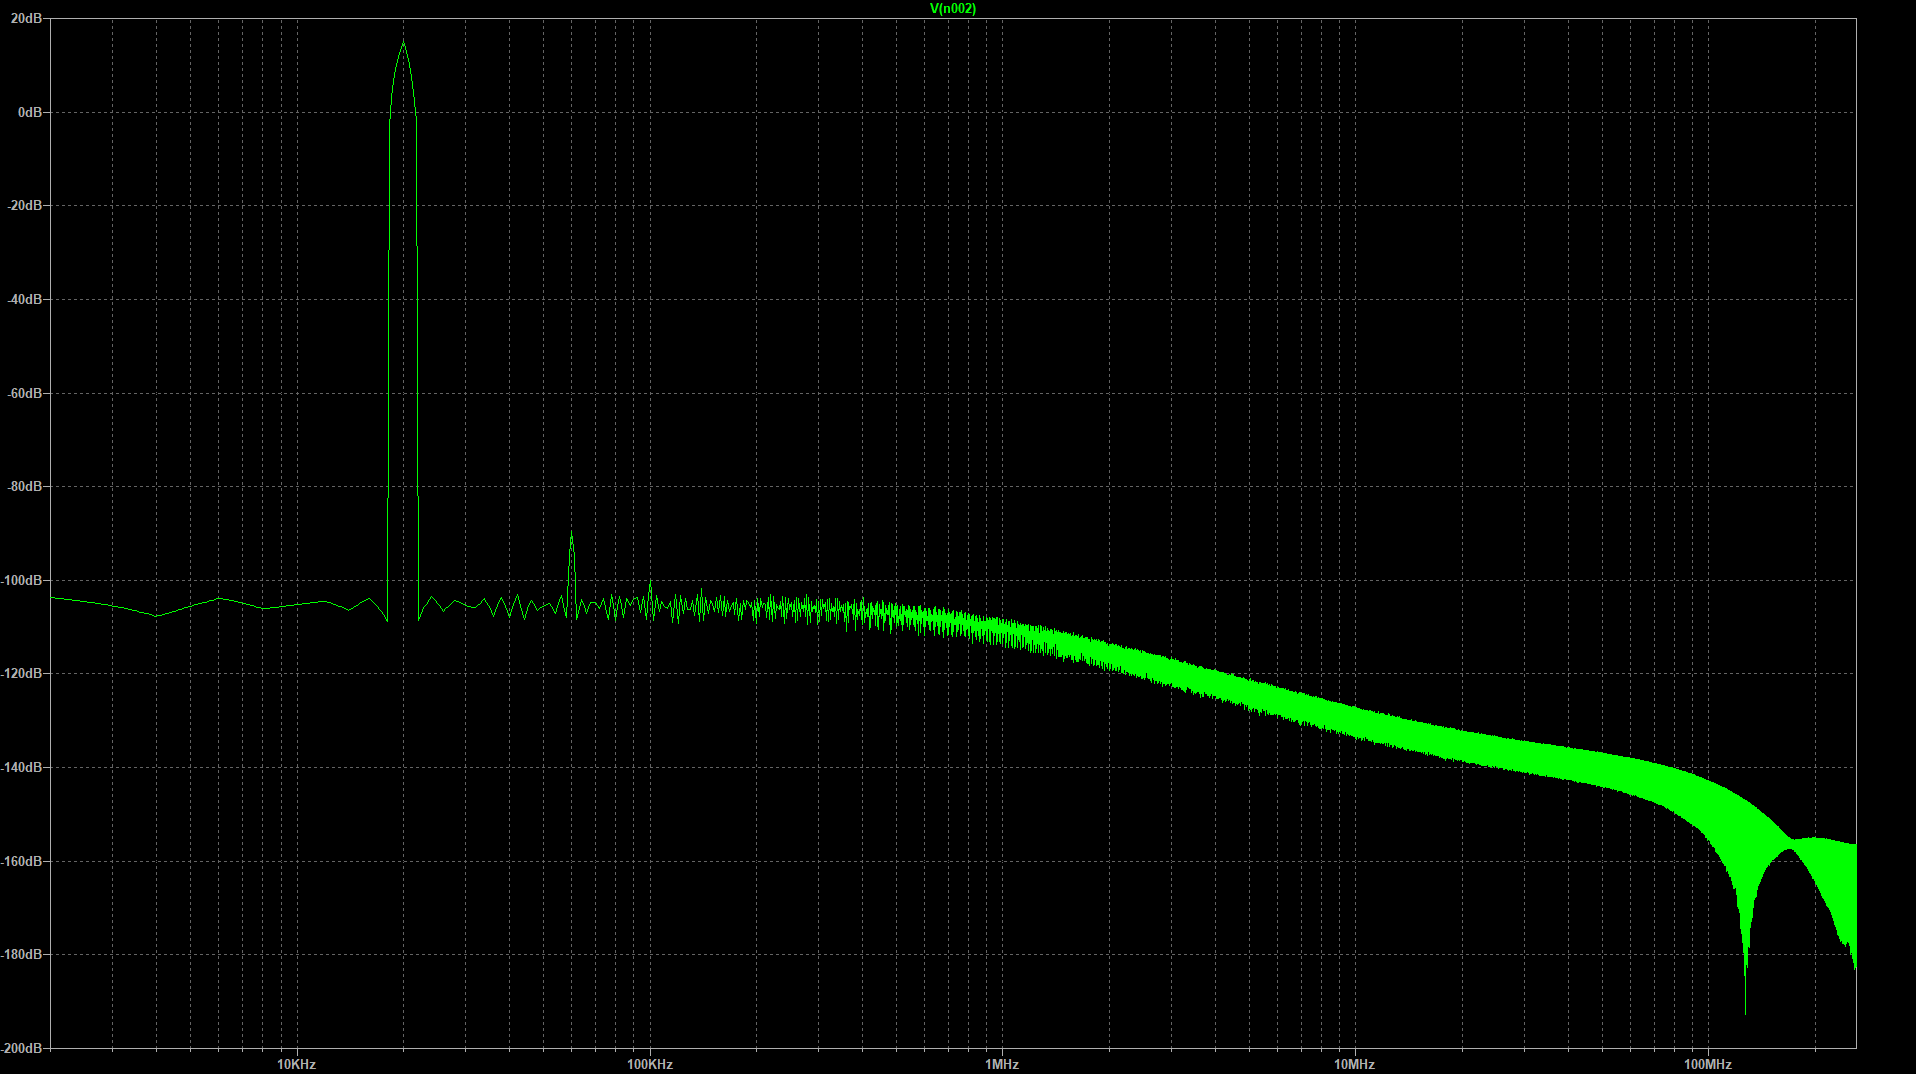Click the -180dB axis label
1916x1074 pixels.
[22, 954]
